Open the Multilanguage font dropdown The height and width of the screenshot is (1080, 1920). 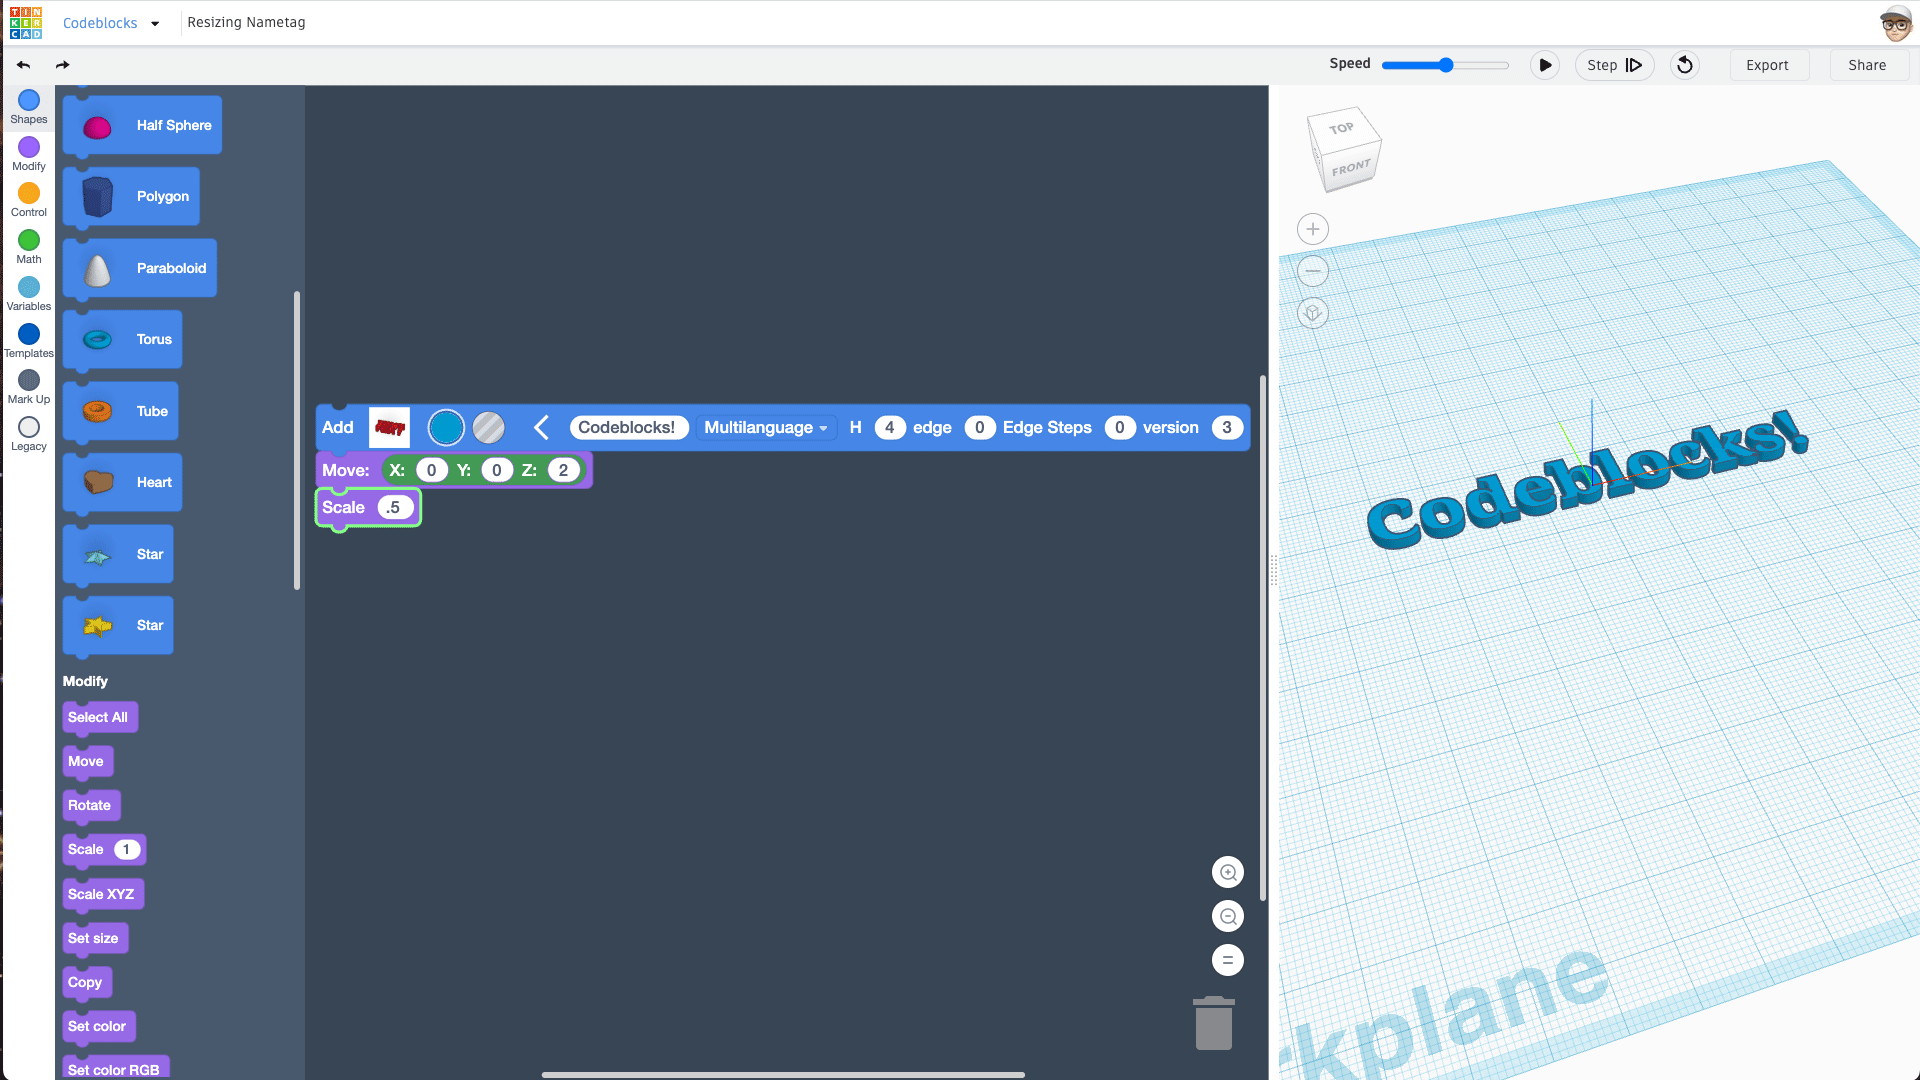(x=765, y=428)
